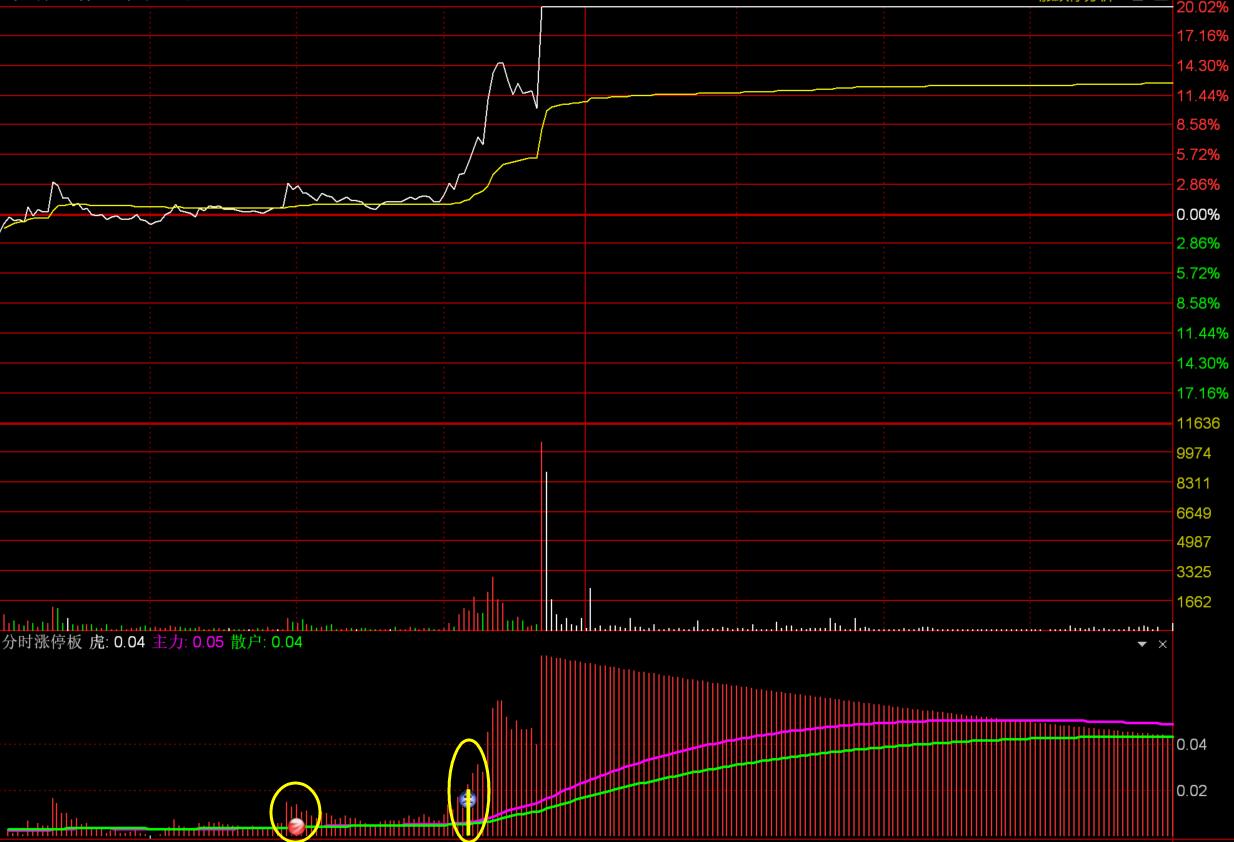Open the indicator panel dropdown arrow
Screen dimensions: 1234x842
click(1142, 645)
